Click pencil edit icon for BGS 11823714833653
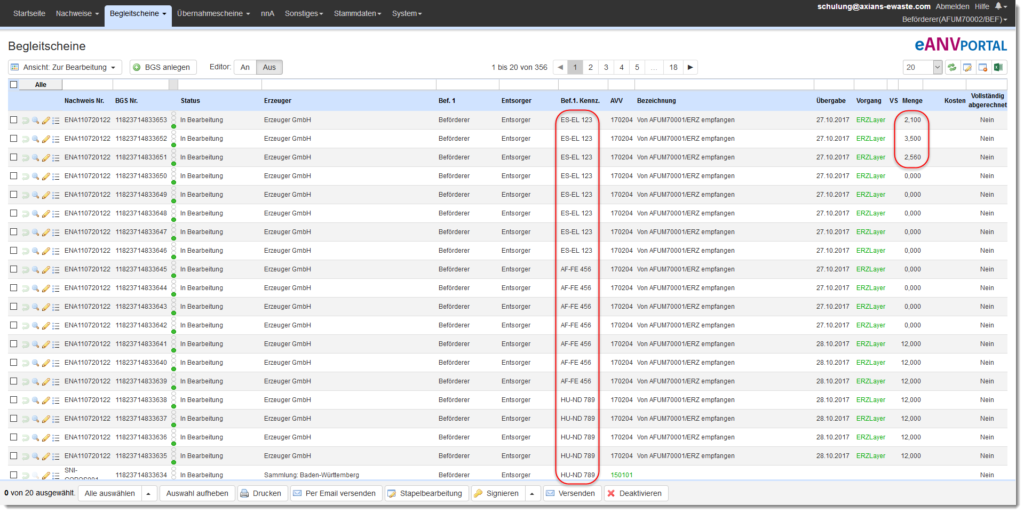Image resolution: width=1024 pixels, height=513 pixels. pyautogui.click(x=46, y=120)
